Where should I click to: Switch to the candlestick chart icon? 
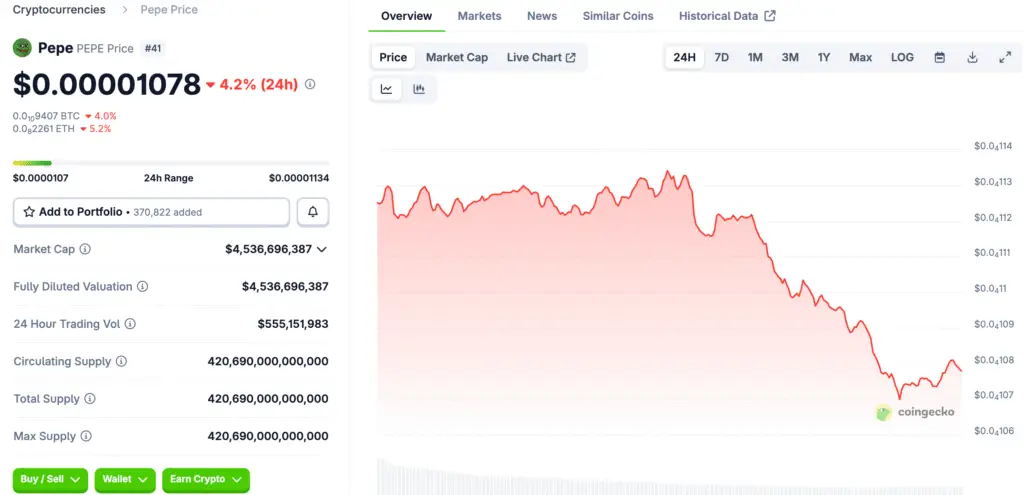(x=419, y=89)
